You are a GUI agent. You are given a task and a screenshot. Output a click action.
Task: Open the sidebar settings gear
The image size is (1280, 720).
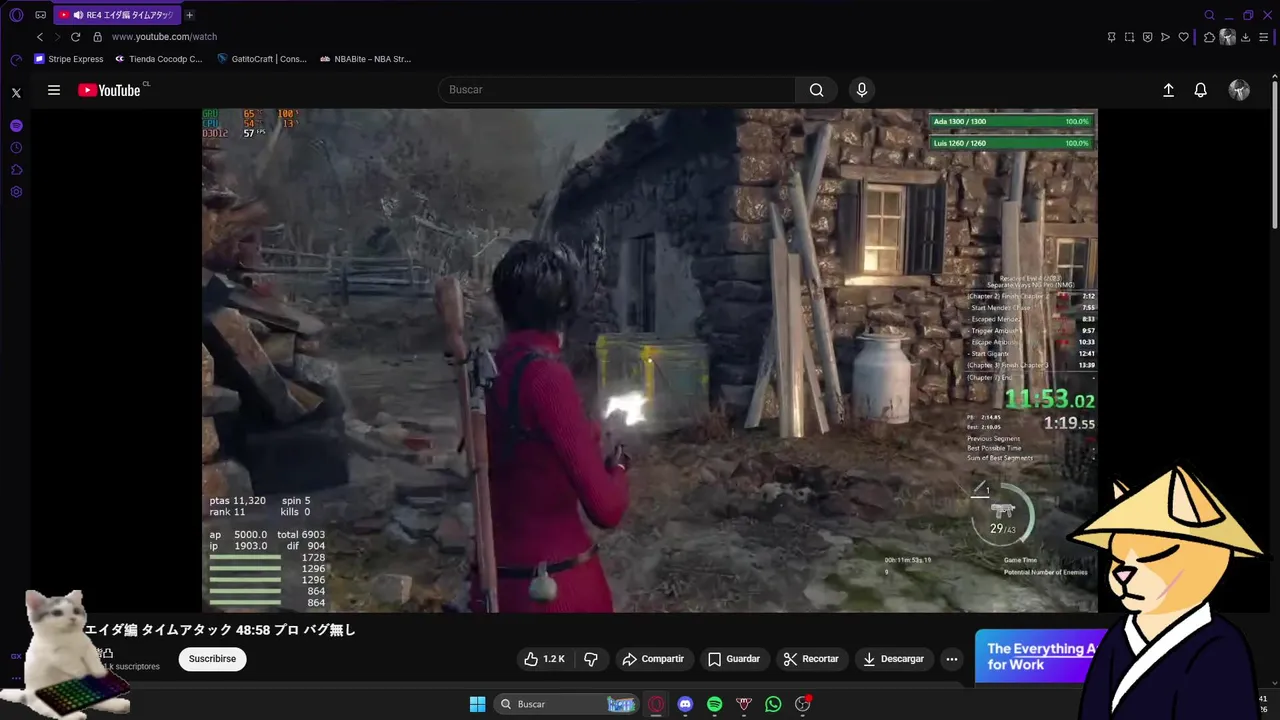16,192
